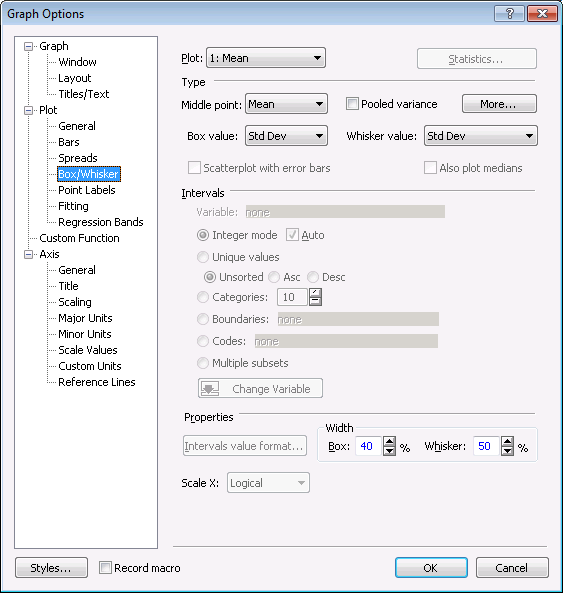Screen dimensions: 563x593
Task: Open the Major Units tree item
Action: (x=85, y=318)
